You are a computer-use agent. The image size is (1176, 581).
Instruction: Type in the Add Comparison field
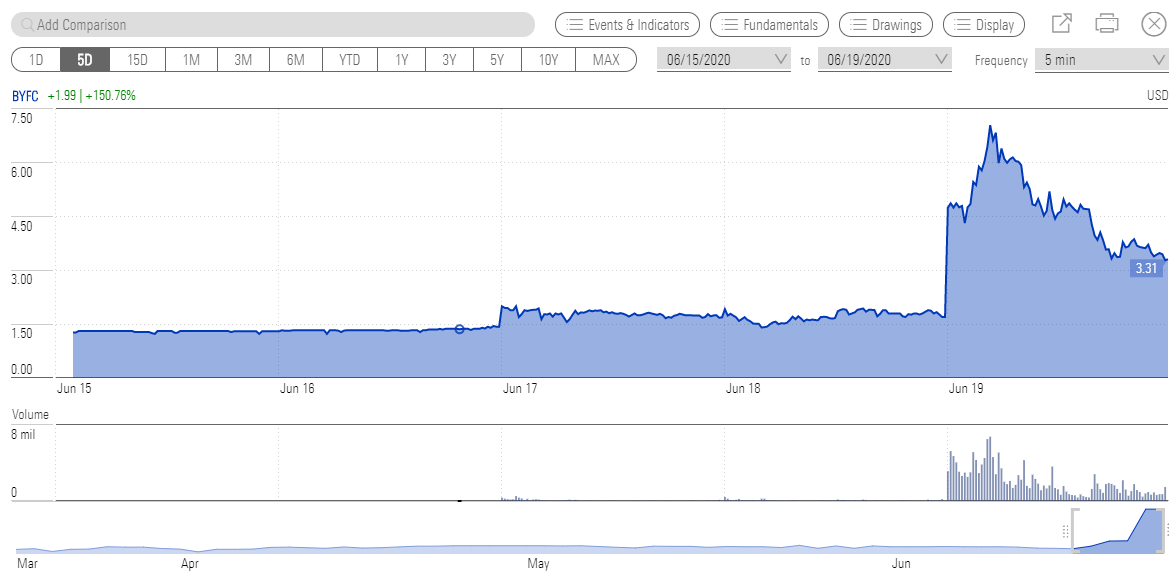coord(280,24)
